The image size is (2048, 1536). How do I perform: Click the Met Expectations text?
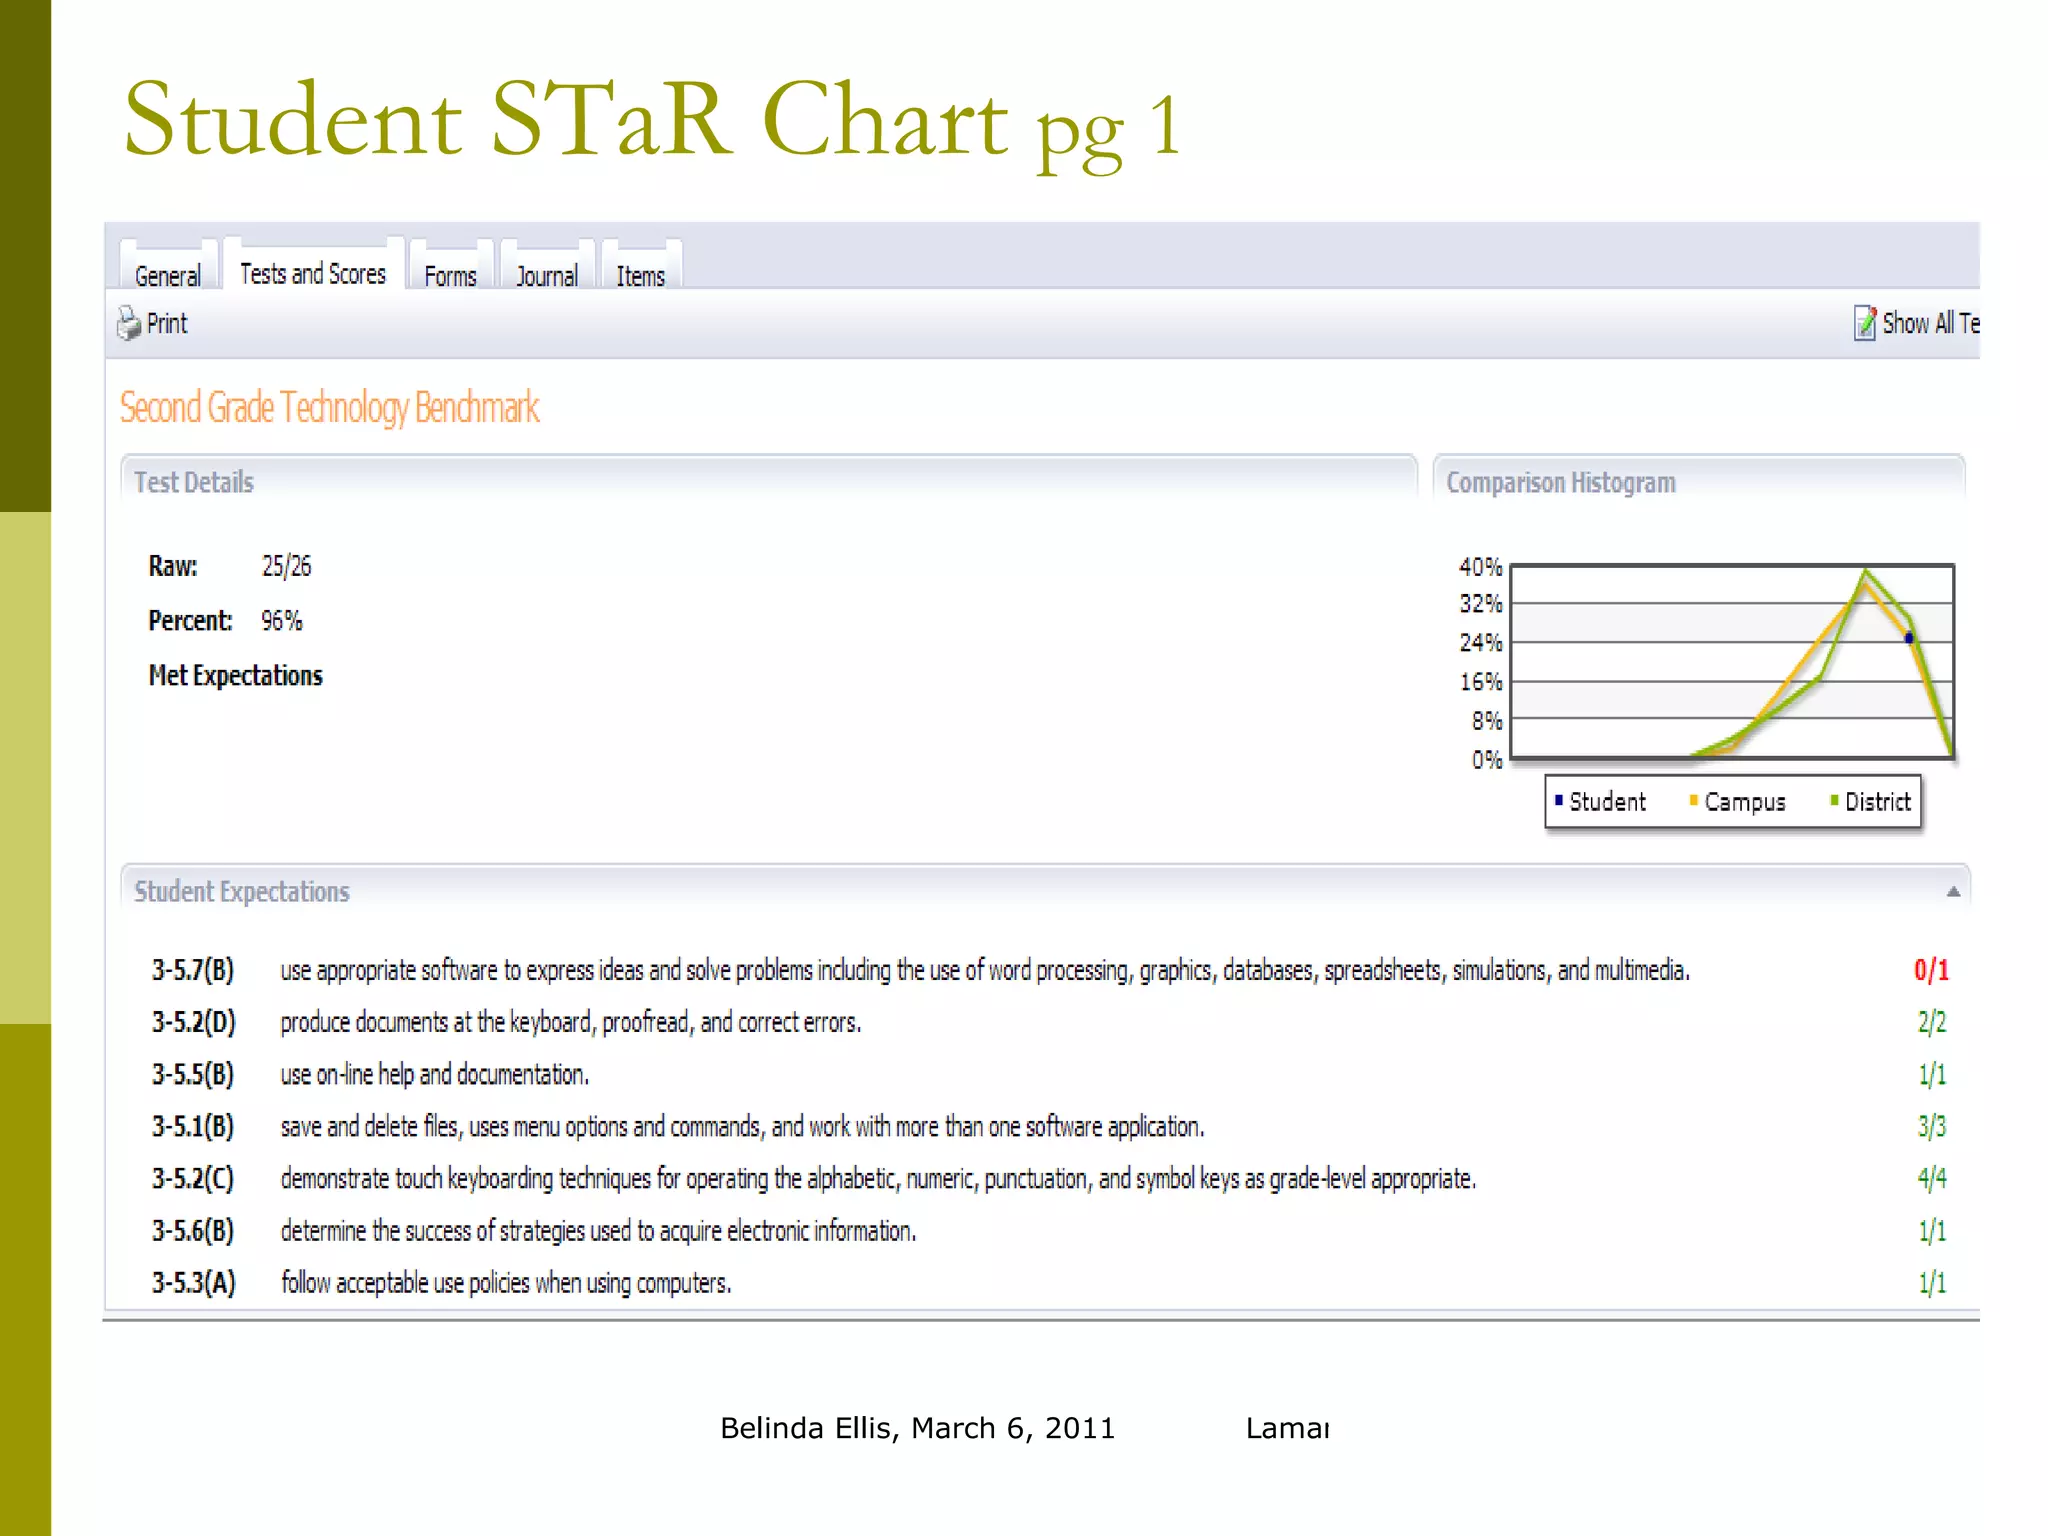pos(236,676)
